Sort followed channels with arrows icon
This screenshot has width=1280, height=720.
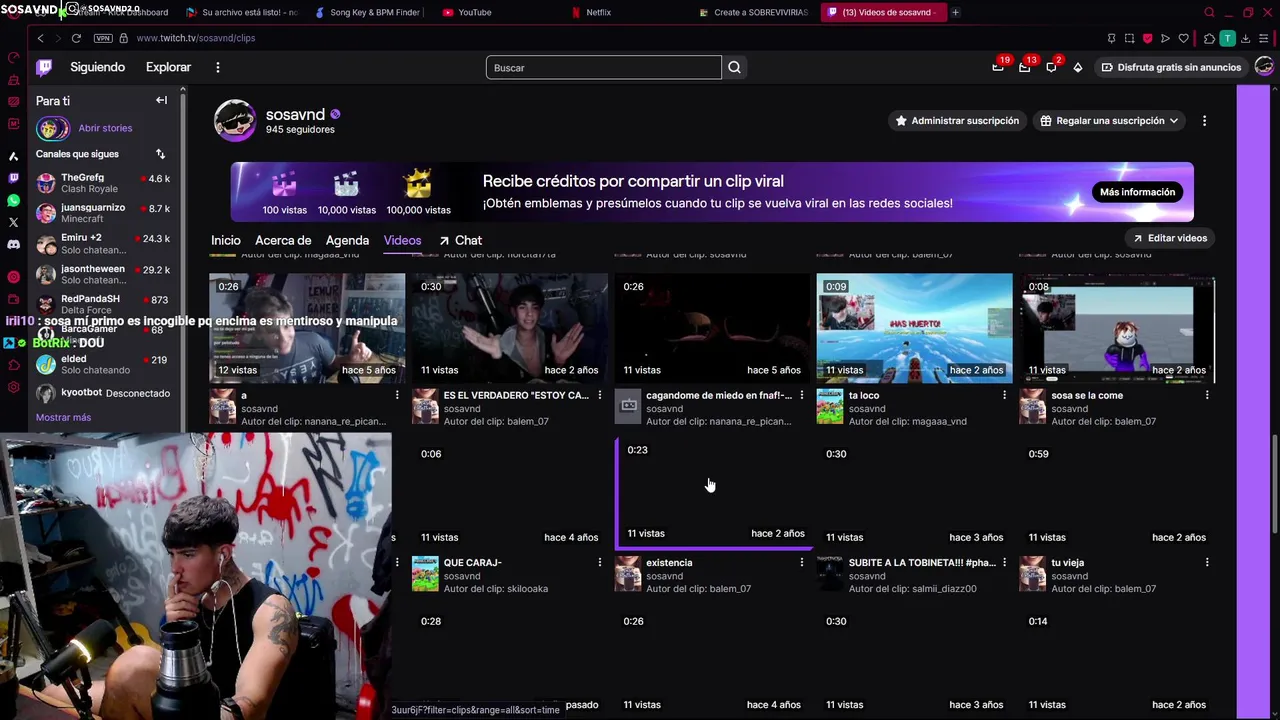coord(160,154)
